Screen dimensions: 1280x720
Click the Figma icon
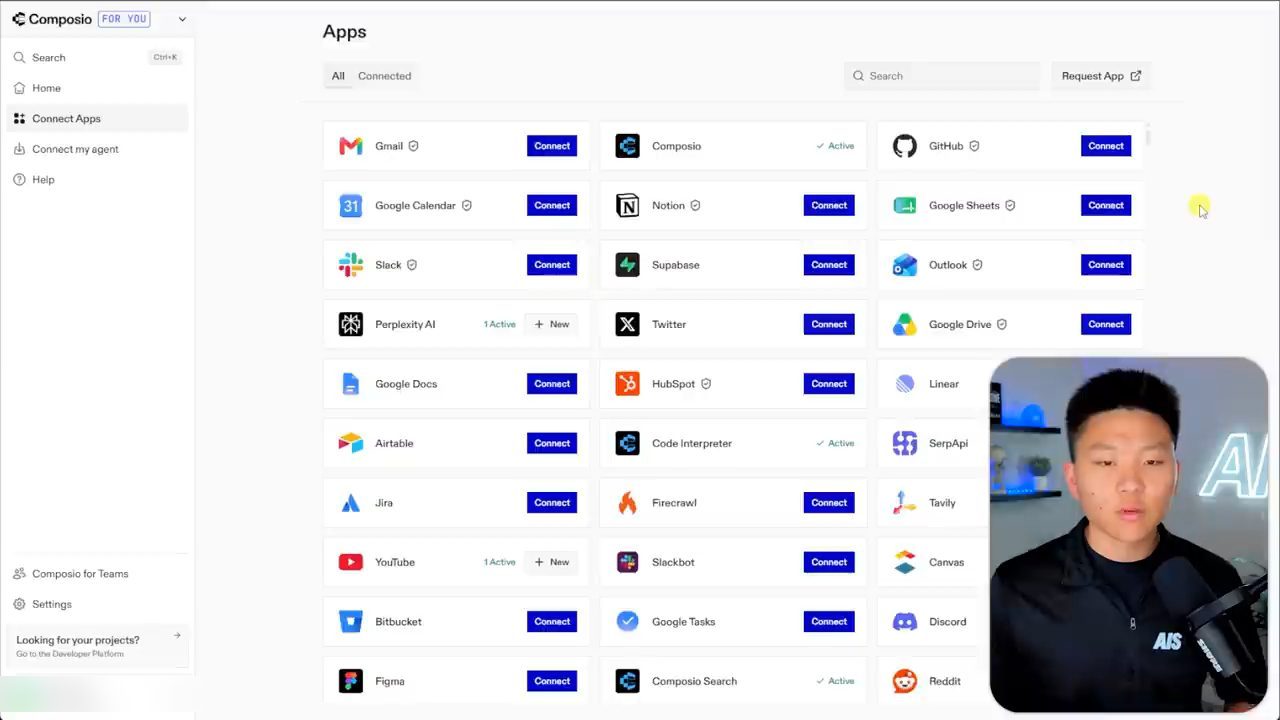[x=350, y=681]
